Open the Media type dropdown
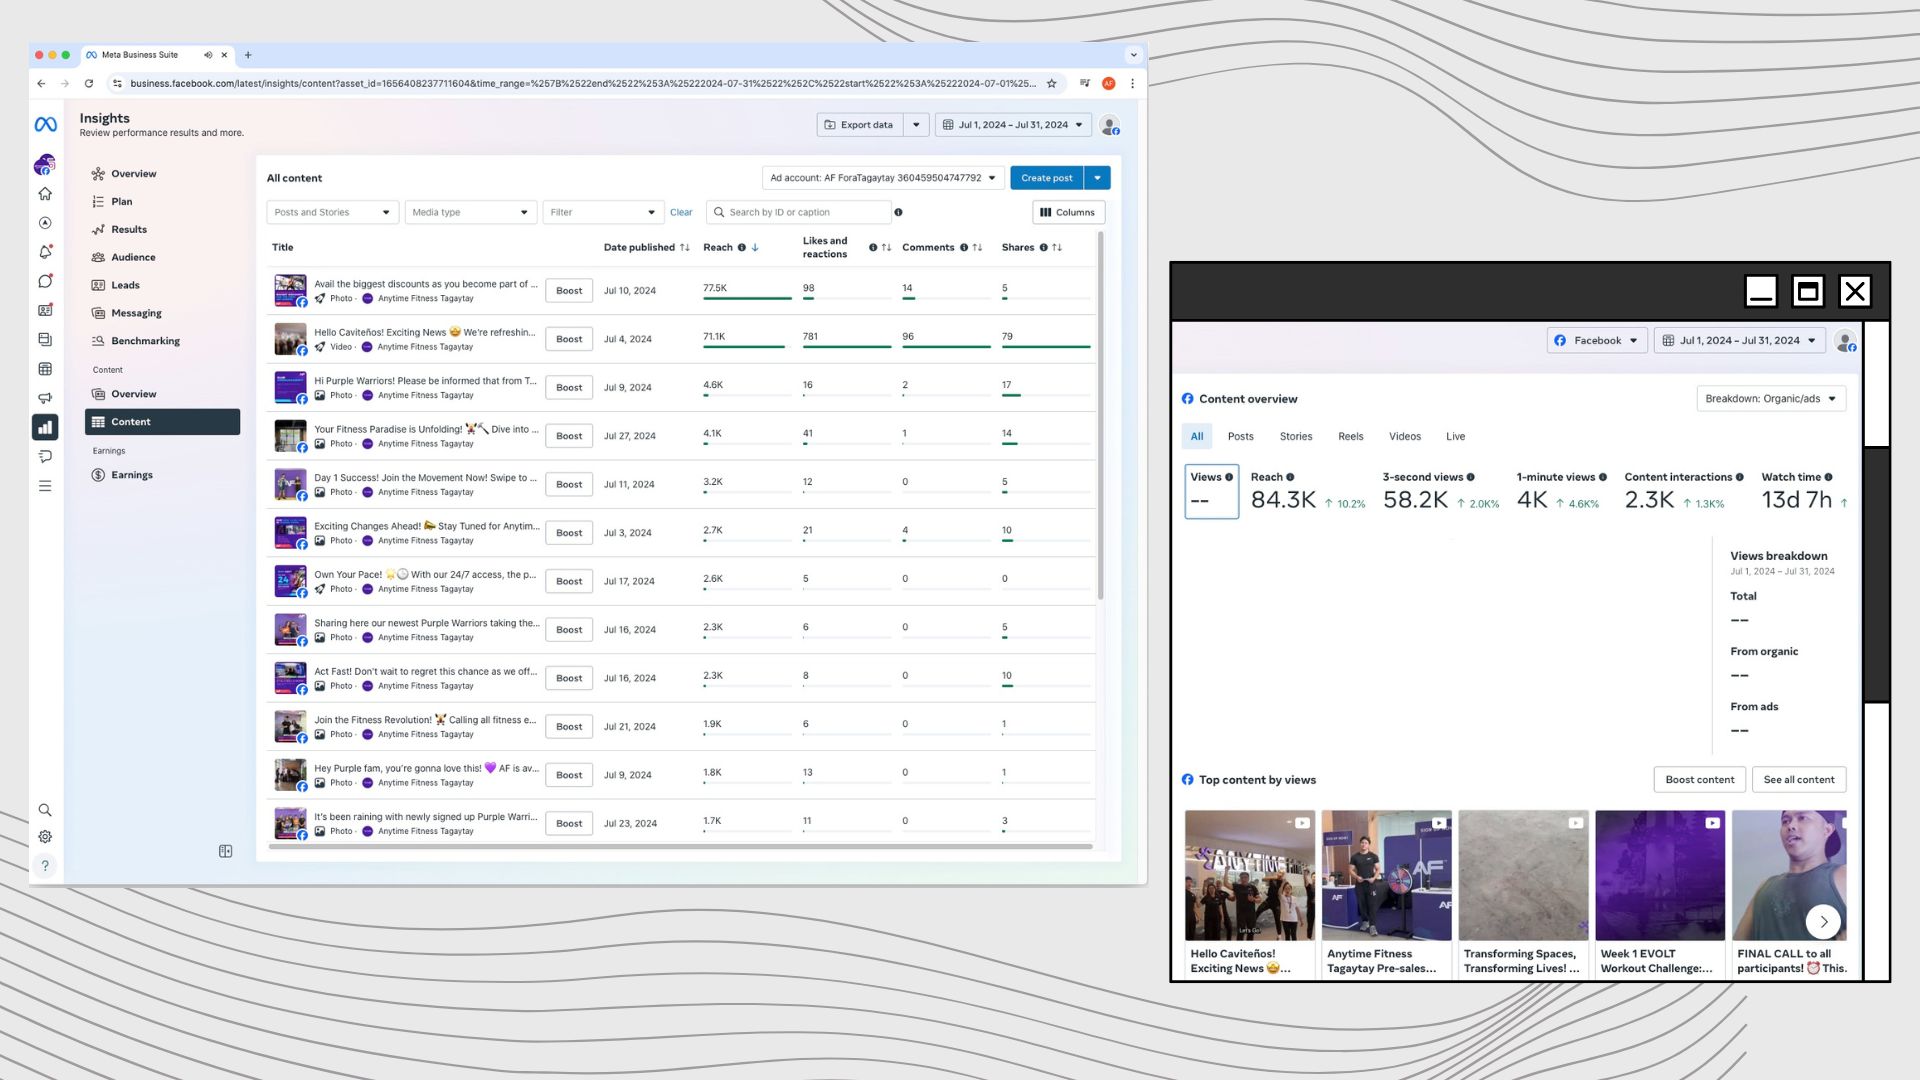The height and width of the screenshot is (1080, 1920). pyautogui.click(x=470, y=212)
